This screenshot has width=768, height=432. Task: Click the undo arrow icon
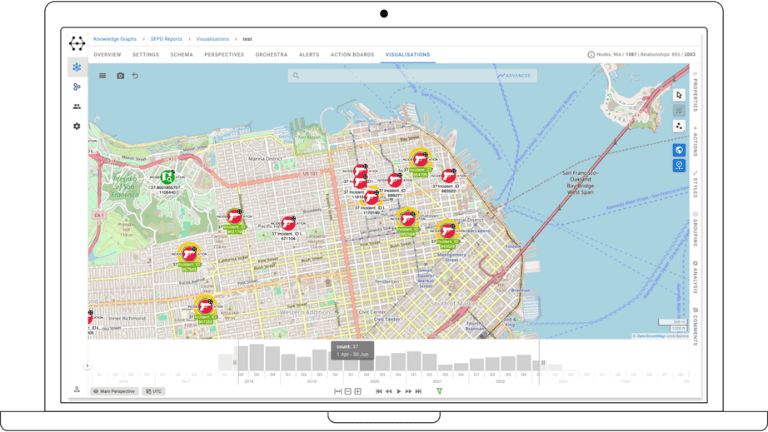[135, 75]
